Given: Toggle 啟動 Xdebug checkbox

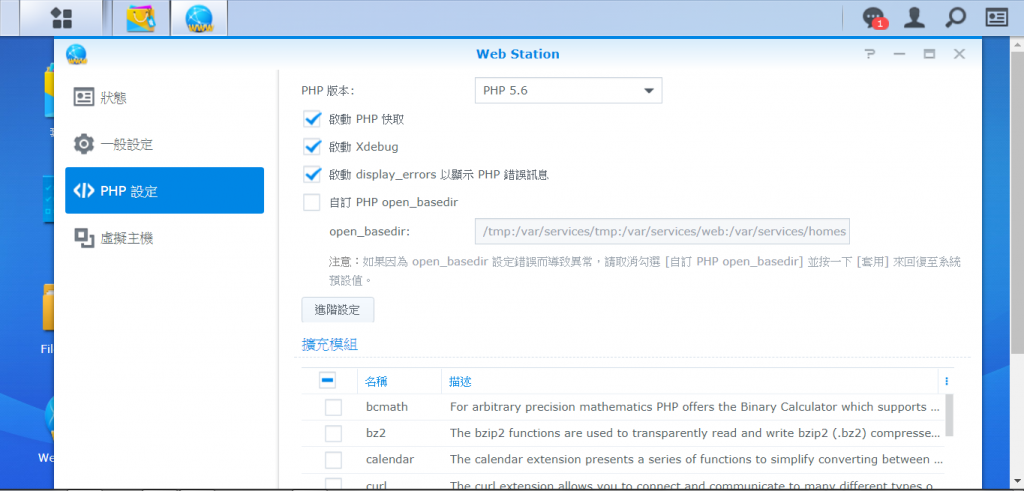Looking at the screenshot, I should pyautogui.click(x=312, y=146).
